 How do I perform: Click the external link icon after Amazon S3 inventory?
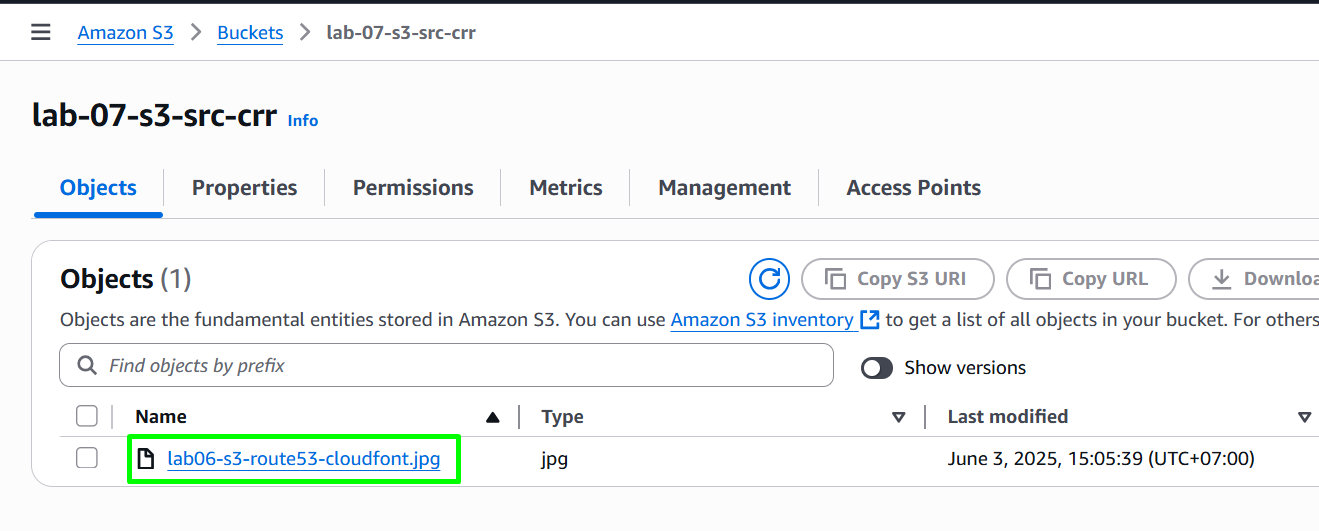(870, 320)
